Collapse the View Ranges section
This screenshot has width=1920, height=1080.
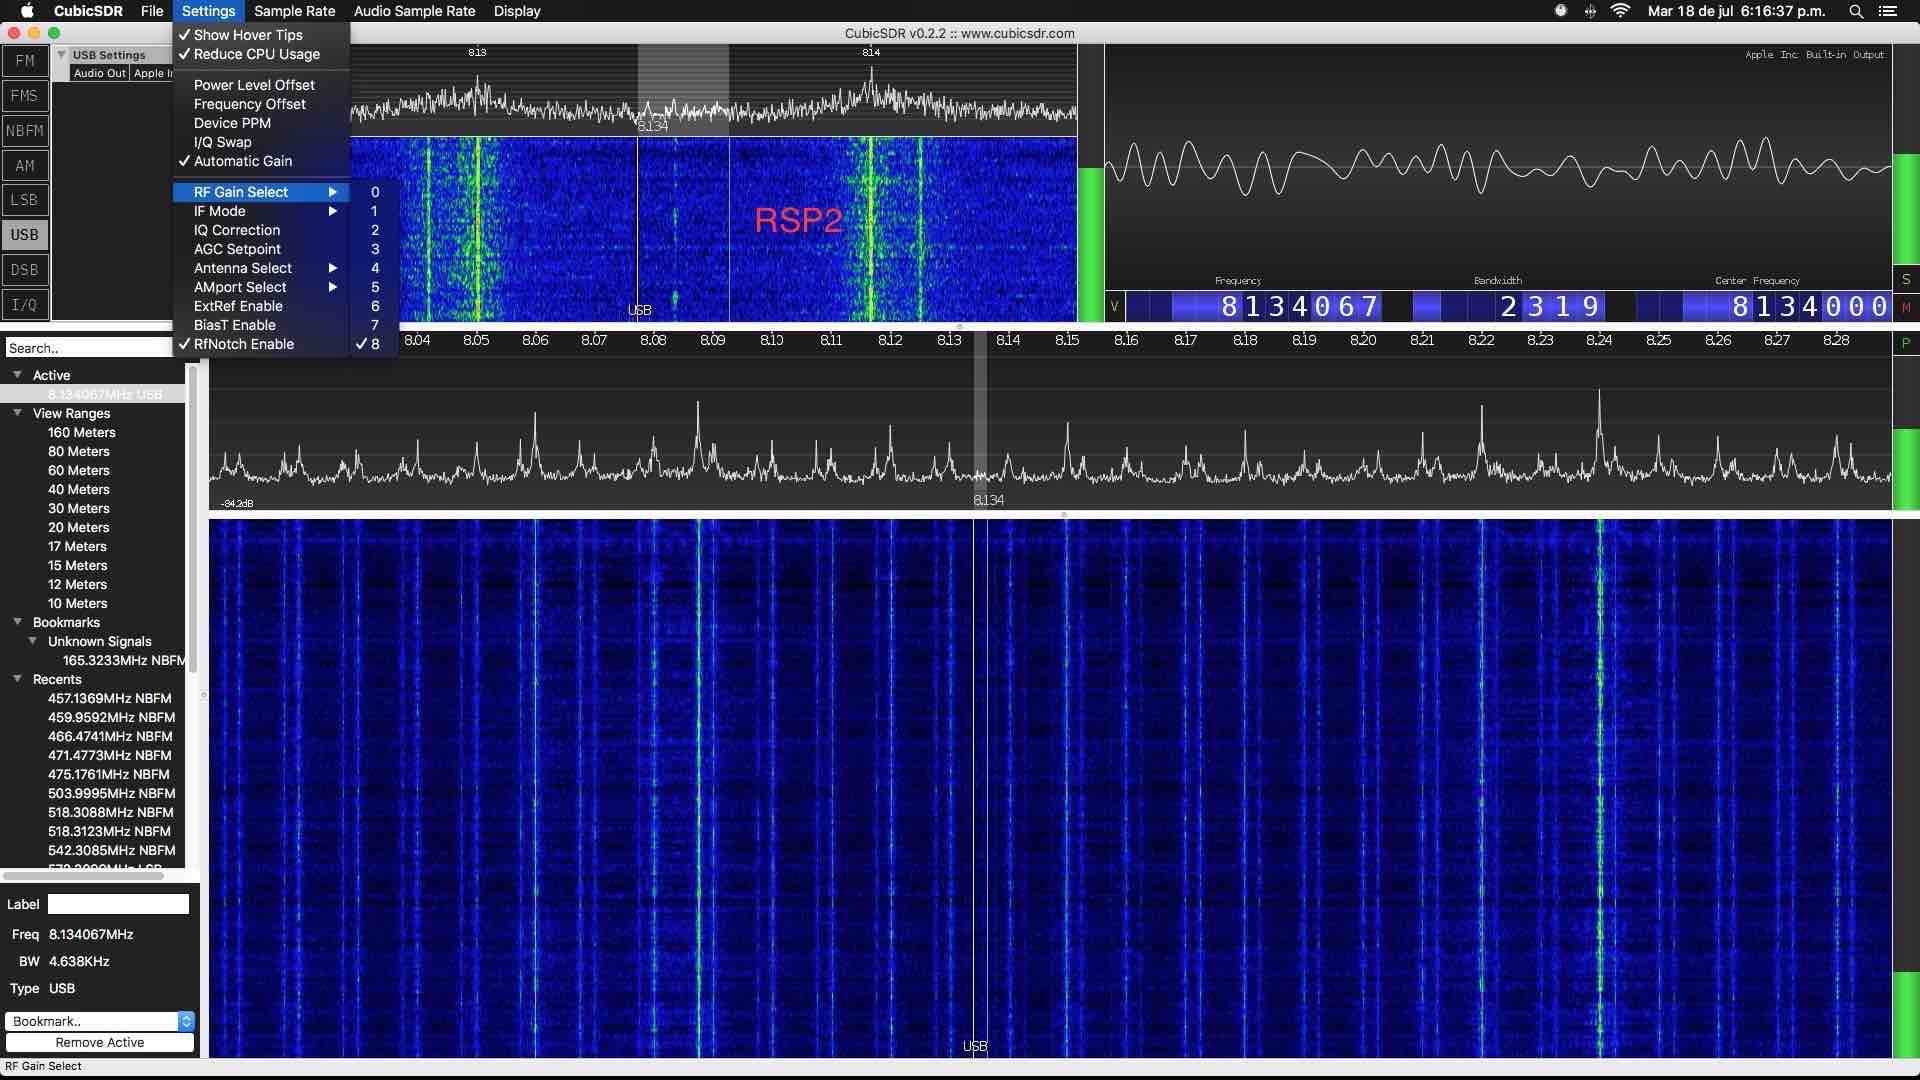[17, 413]
